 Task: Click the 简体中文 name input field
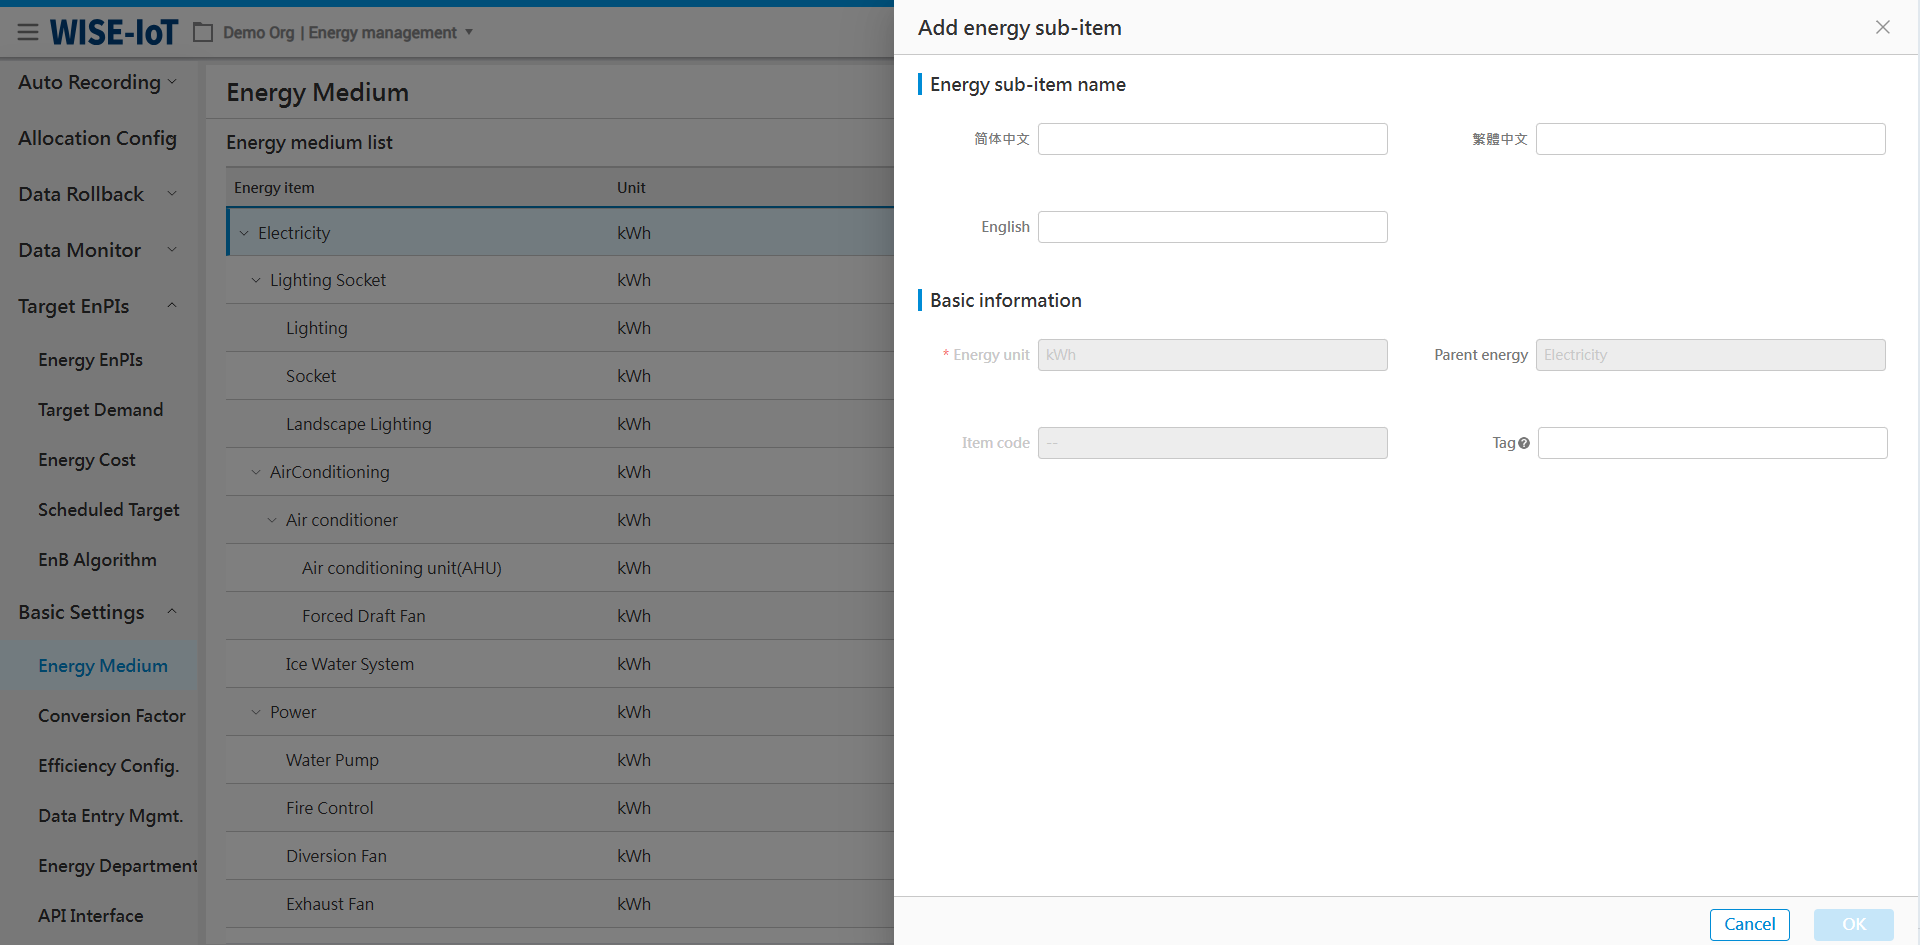[x=1212, y=139]
